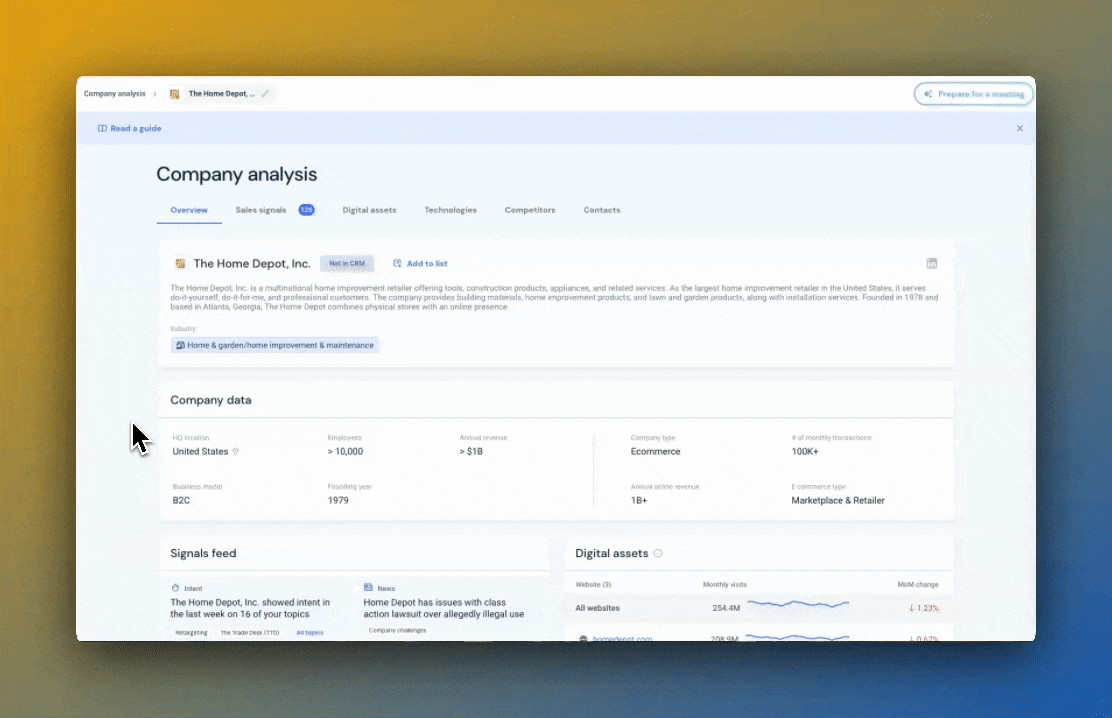The width and height of the screenshot is (1112, 718).
Task: Click the location pin next to United States
Action: pos(235,451)
